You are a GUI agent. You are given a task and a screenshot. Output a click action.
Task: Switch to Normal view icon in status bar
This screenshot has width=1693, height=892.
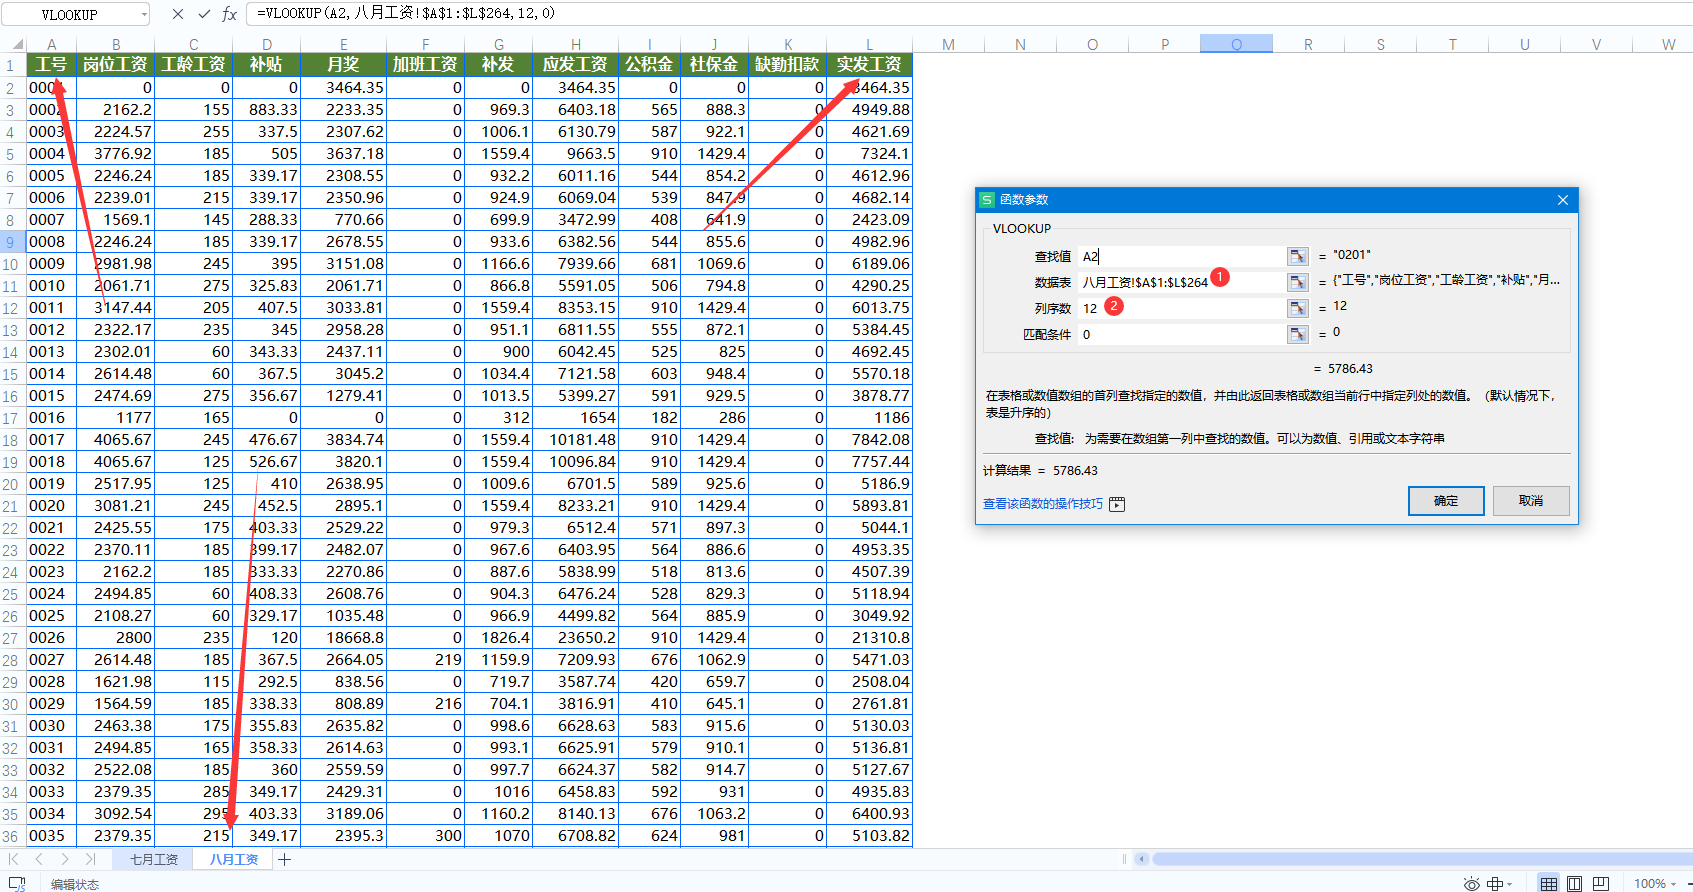(1548, 883)
